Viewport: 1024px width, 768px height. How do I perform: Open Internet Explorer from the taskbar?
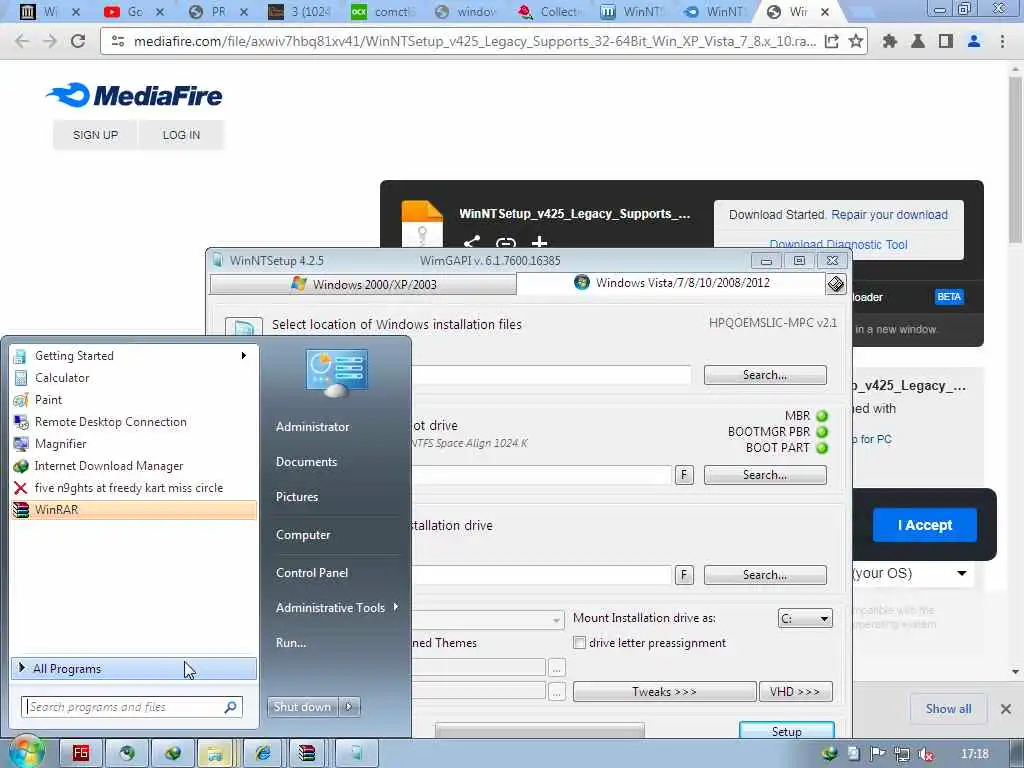[x=263, y=753]
